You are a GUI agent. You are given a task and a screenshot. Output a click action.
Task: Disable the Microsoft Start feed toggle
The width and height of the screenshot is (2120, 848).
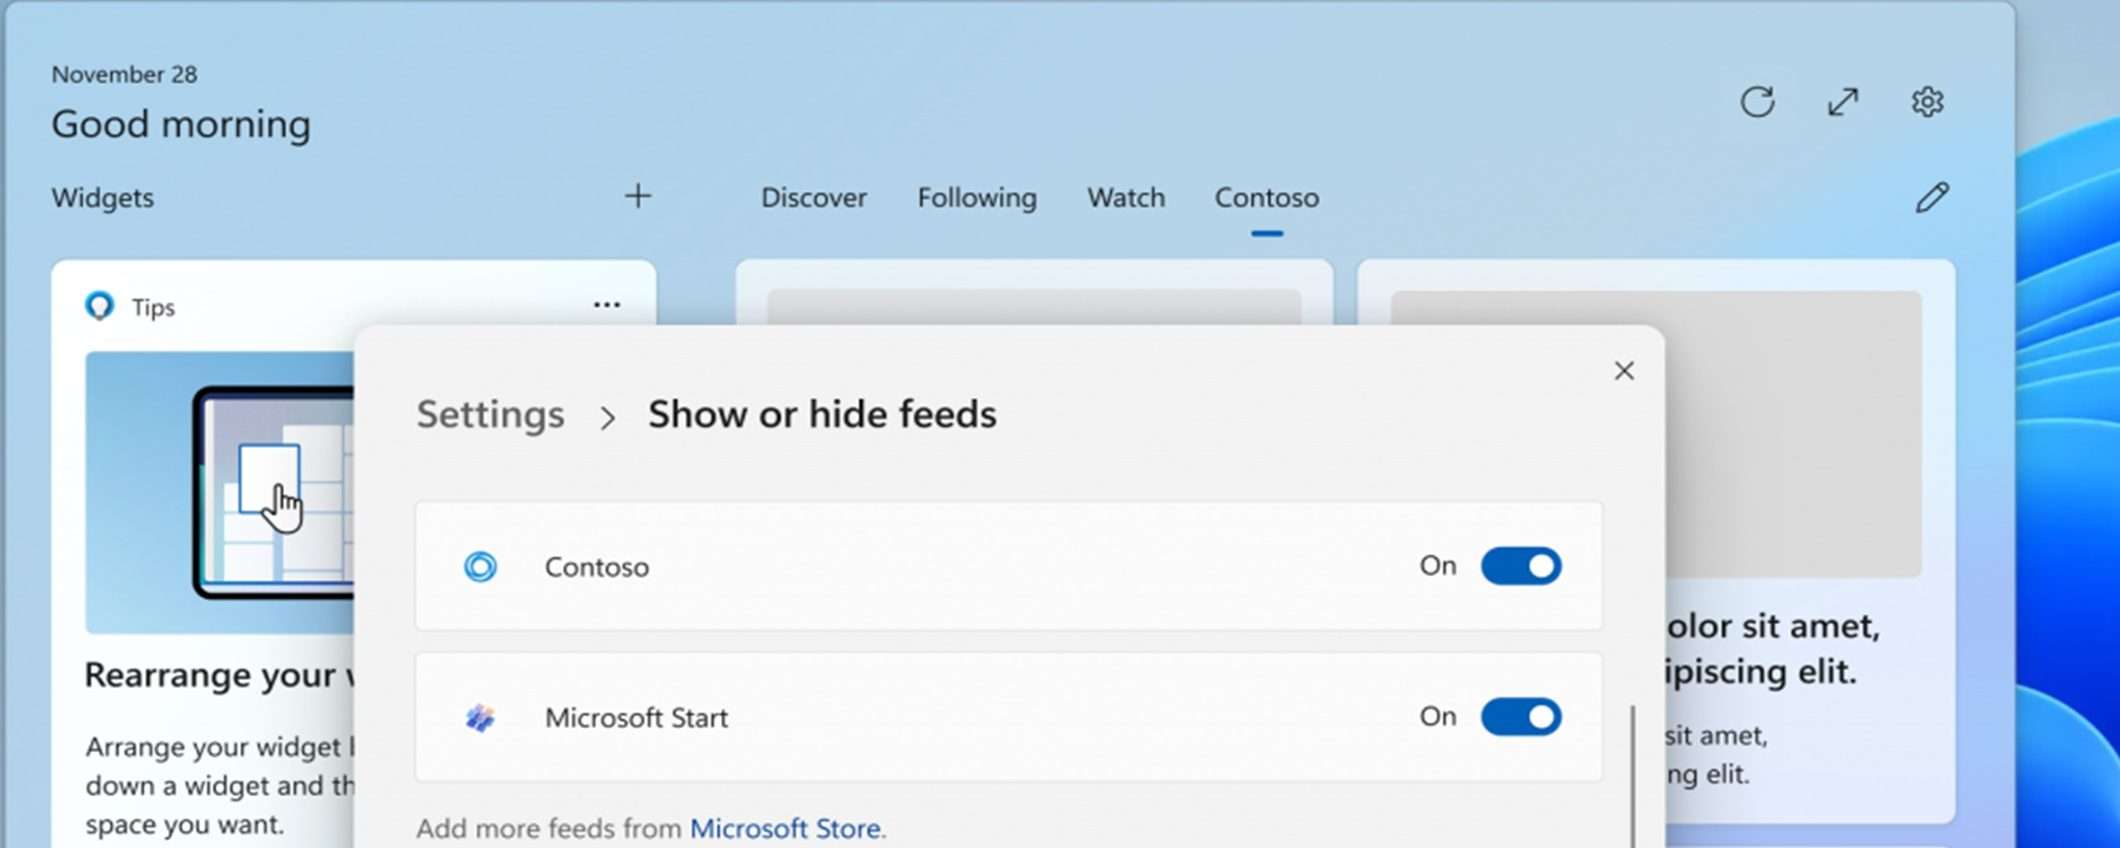[x=1521, y=717]
